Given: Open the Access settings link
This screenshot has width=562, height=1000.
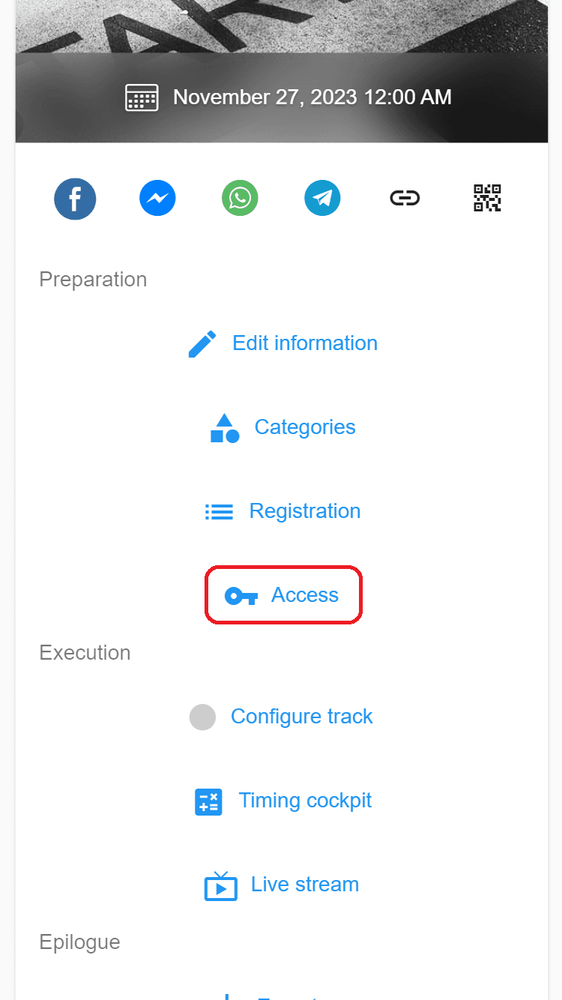Looking at the screenshot, I should click(x=305, y=595).
